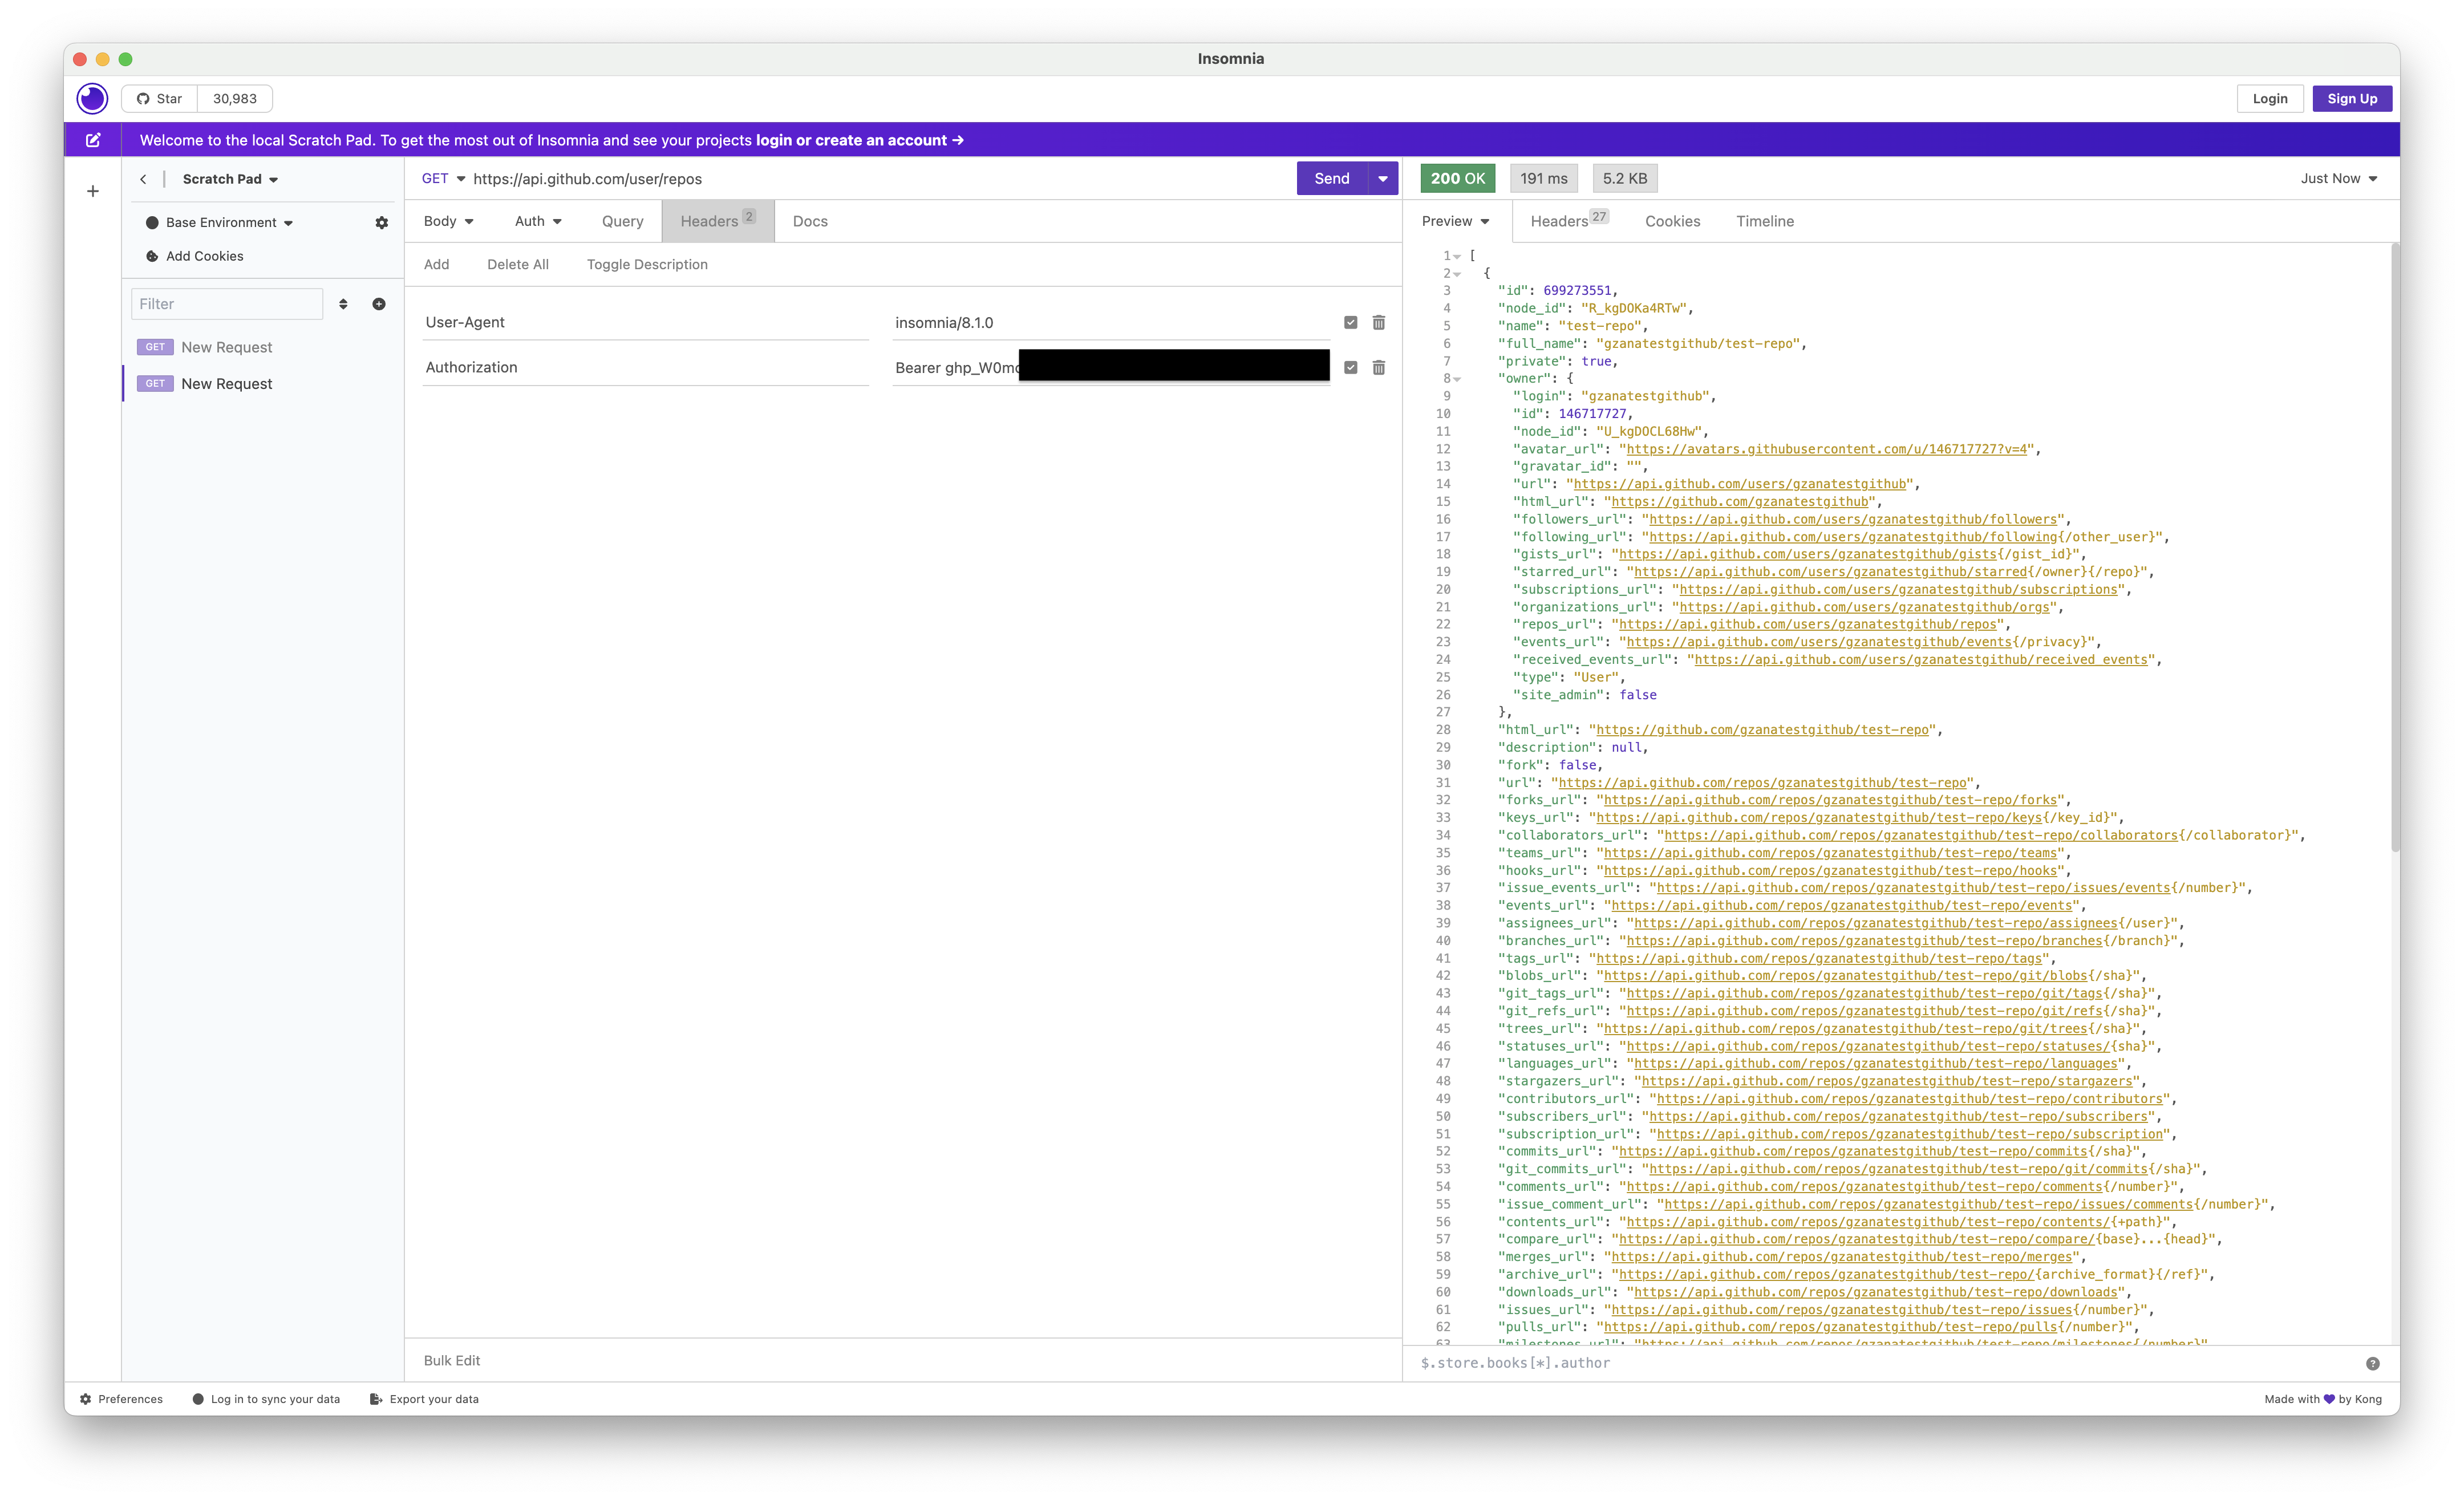Open the Preview mode dropdown

(1456, 221)
